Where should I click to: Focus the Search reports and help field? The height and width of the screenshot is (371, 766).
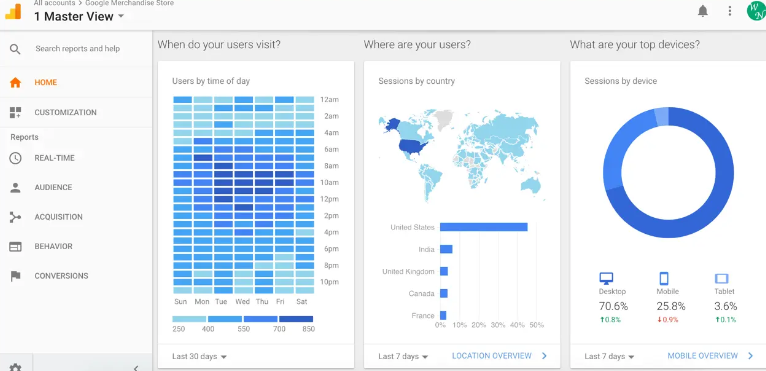pyautogui.click(x=77, y=49)
